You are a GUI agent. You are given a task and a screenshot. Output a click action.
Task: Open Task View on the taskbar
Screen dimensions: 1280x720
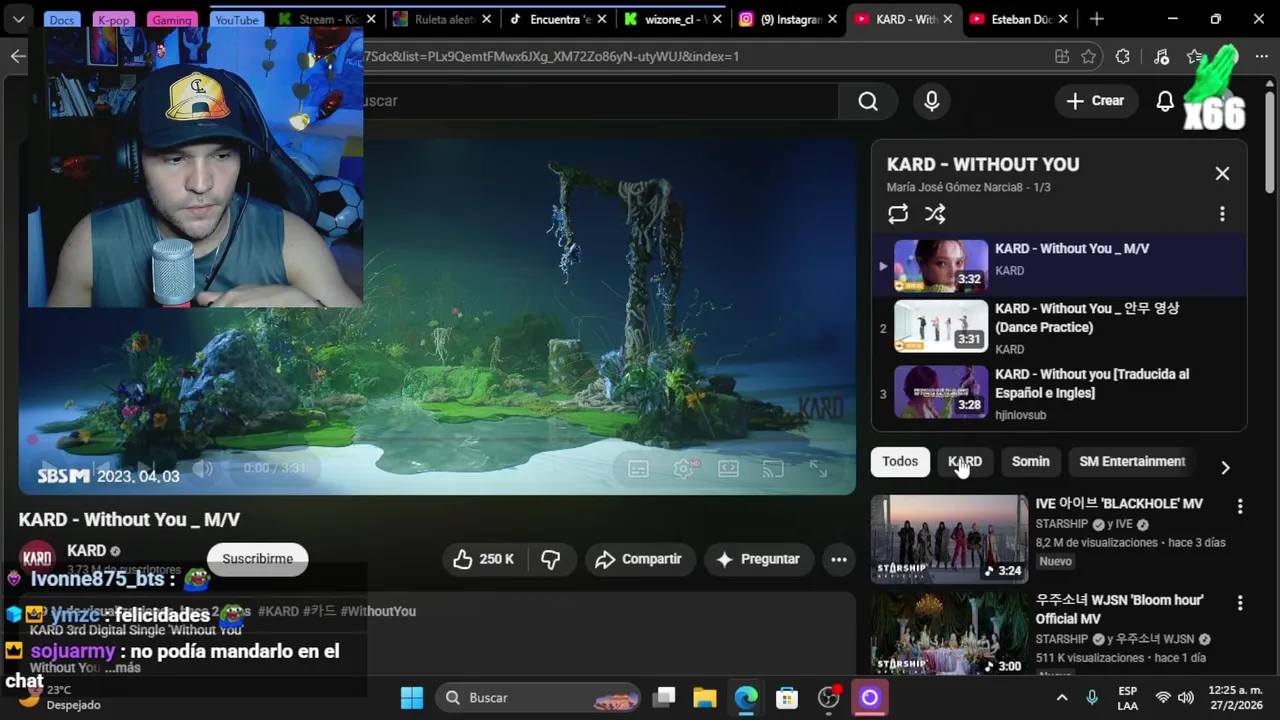[664, 697]
